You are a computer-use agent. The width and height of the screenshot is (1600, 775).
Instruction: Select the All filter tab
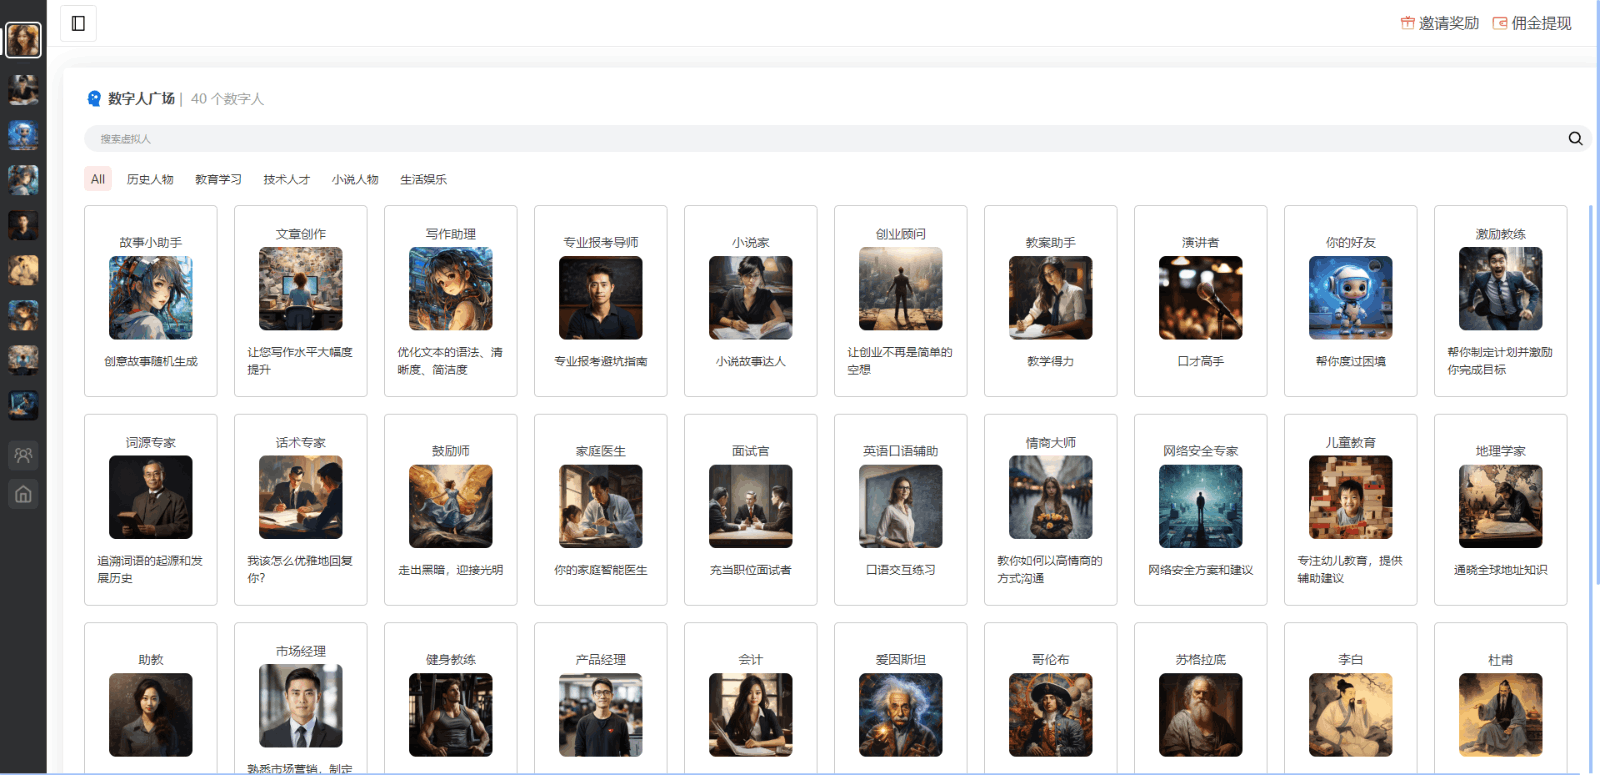tap(98, 179)
